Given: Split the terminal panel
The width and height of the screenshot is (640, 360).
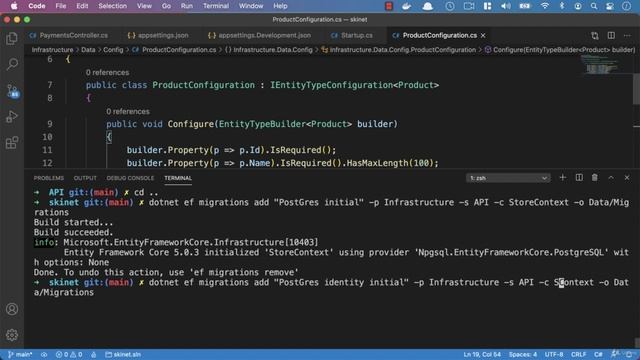Looking at the screenshot, I should [x=579, y=178].
